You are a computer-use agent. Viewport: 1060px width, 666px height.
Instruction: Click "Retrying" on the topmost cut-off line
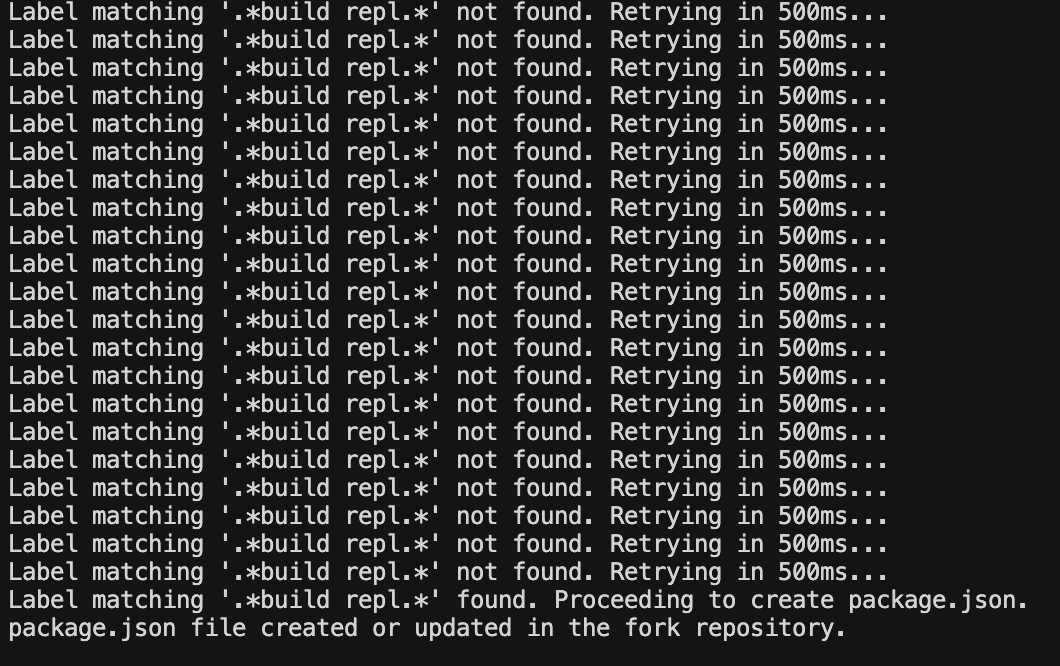[665, 12]
